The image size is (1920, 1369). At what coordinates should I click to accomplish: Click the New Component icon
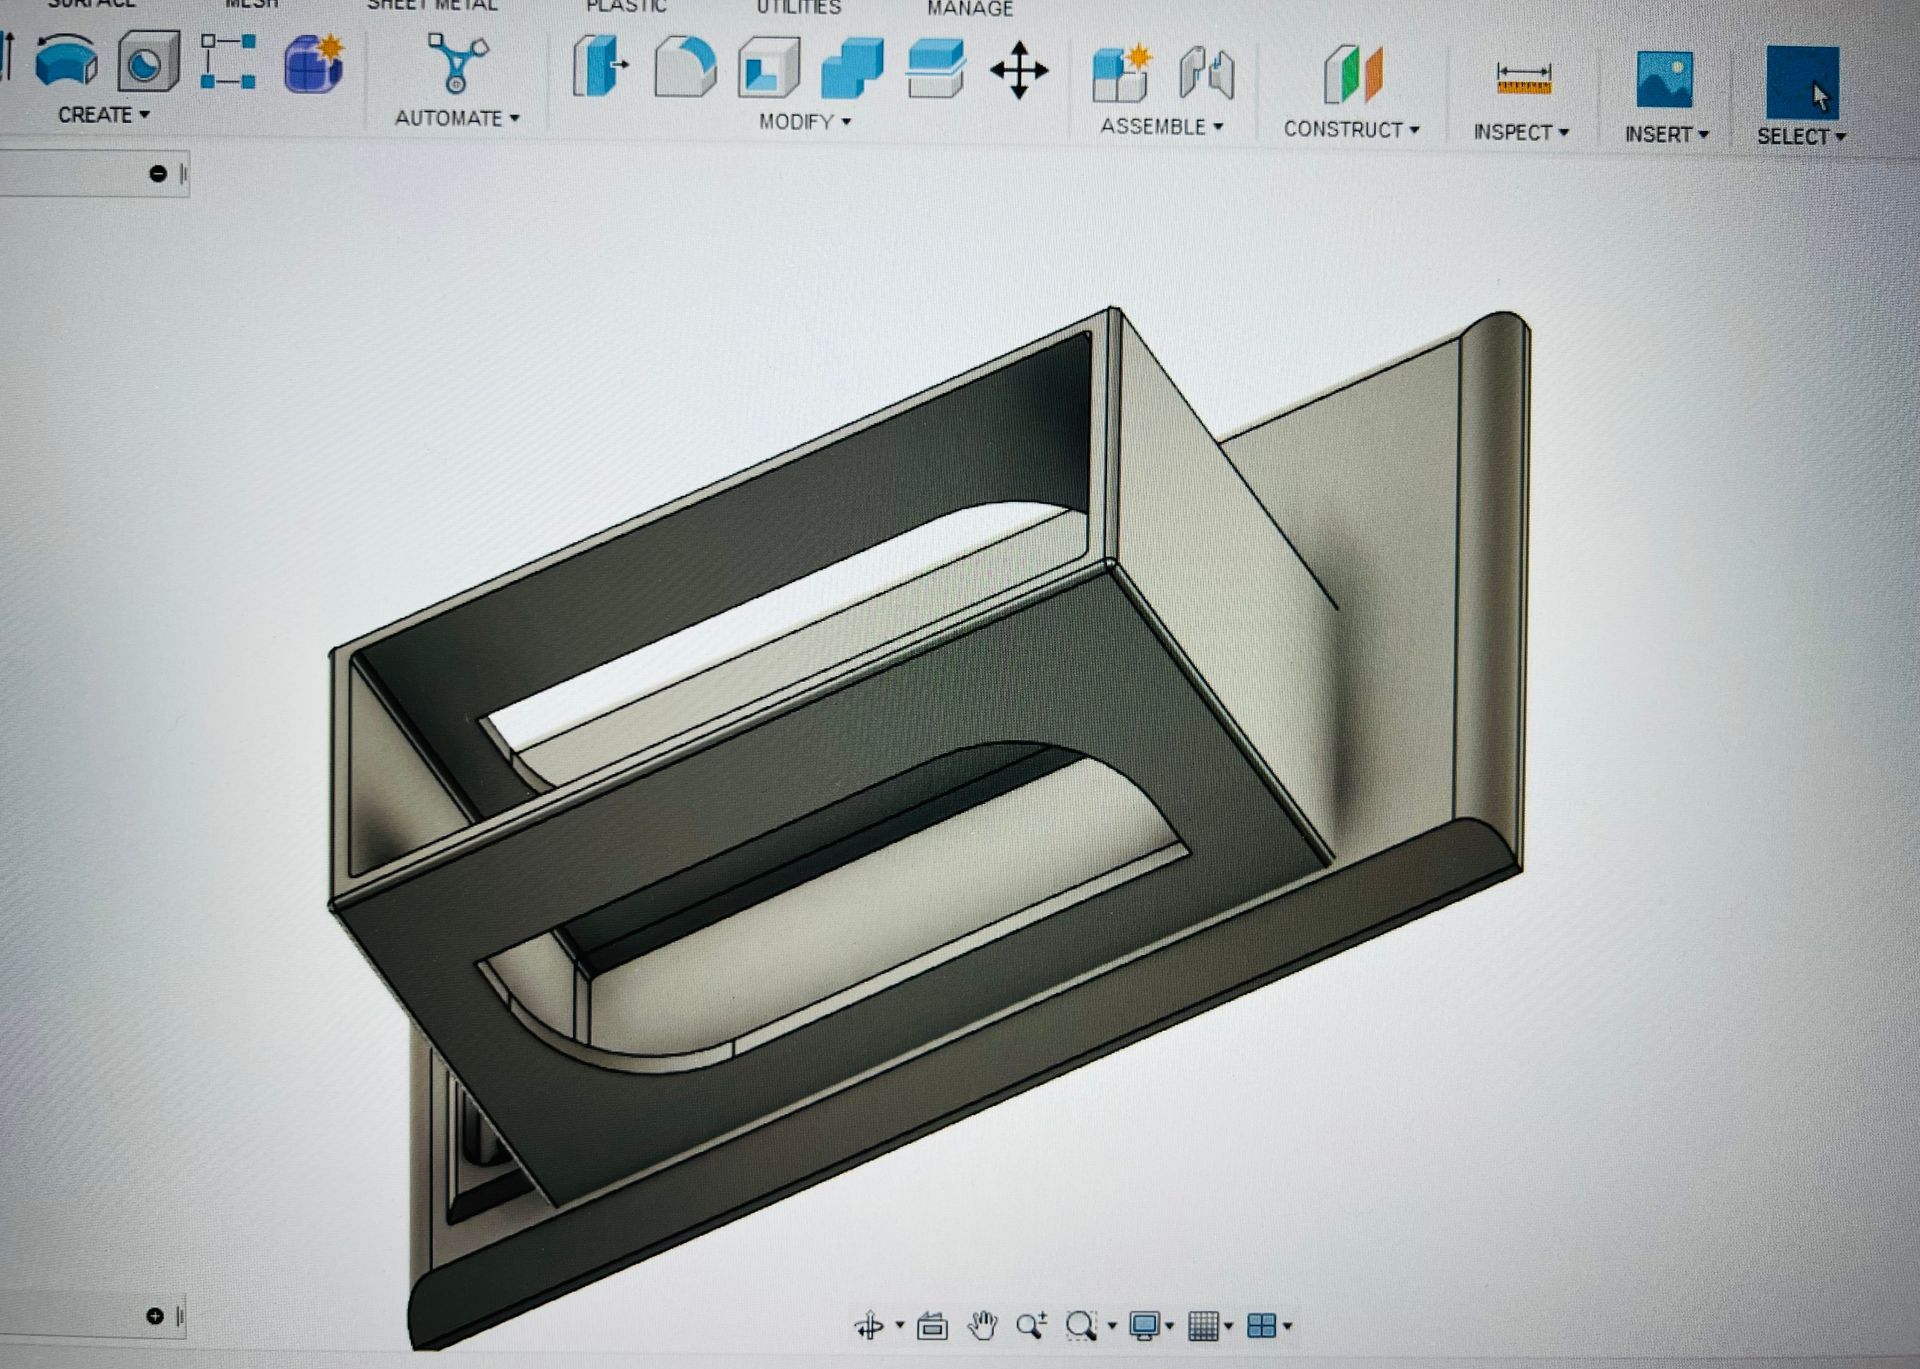coord(1120,74)
